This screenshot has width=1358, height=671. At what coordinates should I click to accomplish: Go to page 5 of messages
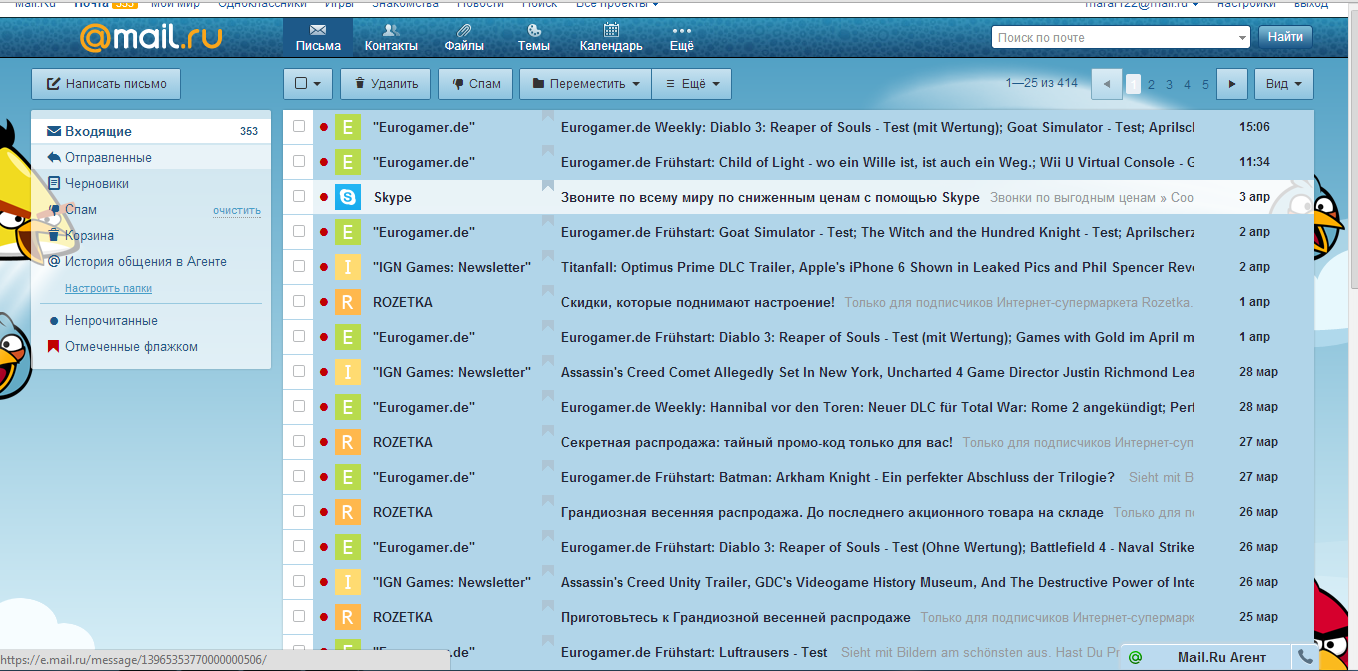(x=1206, y=85)
